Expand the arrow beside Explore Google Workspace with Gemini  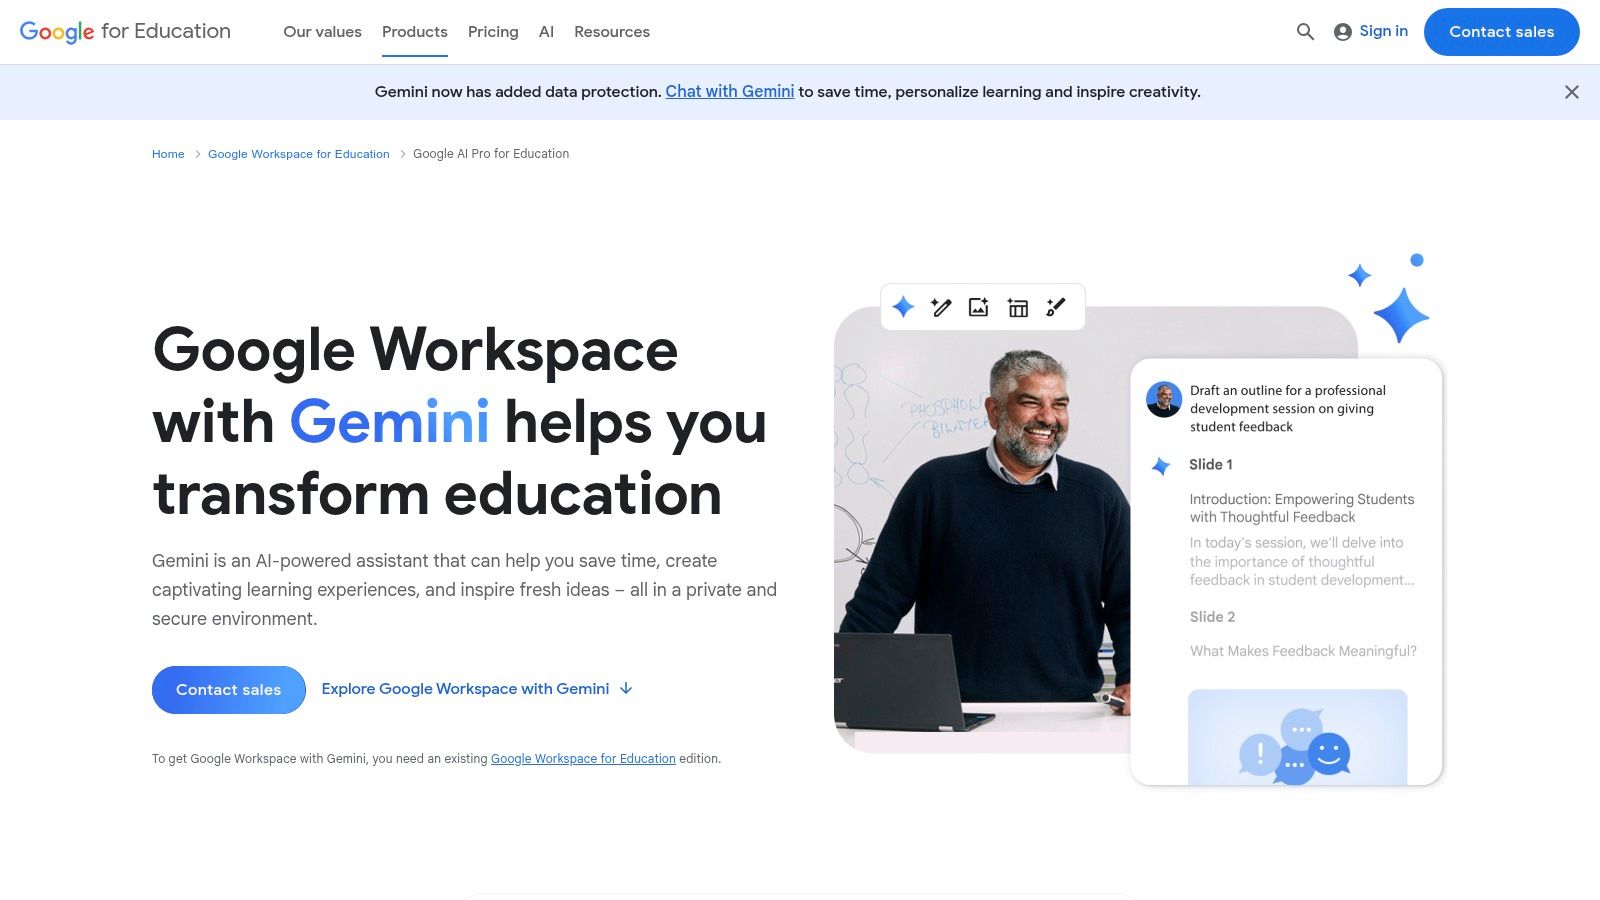click(x=626, y=689)
